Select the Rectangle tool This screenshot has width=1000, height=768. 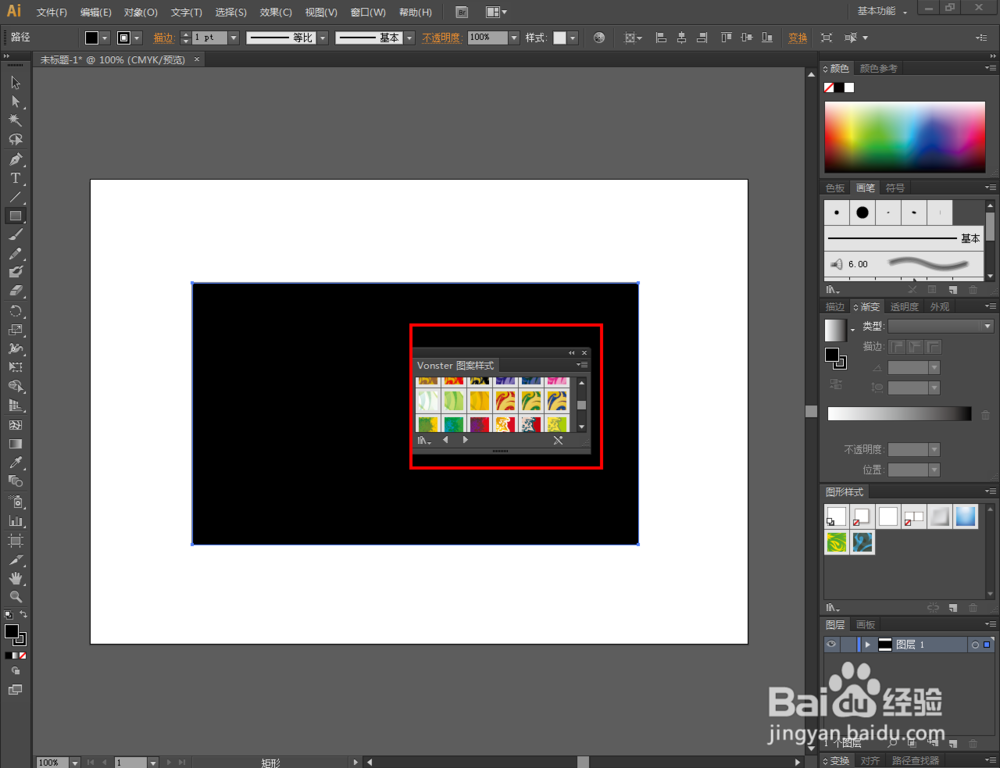click(15, 216)
